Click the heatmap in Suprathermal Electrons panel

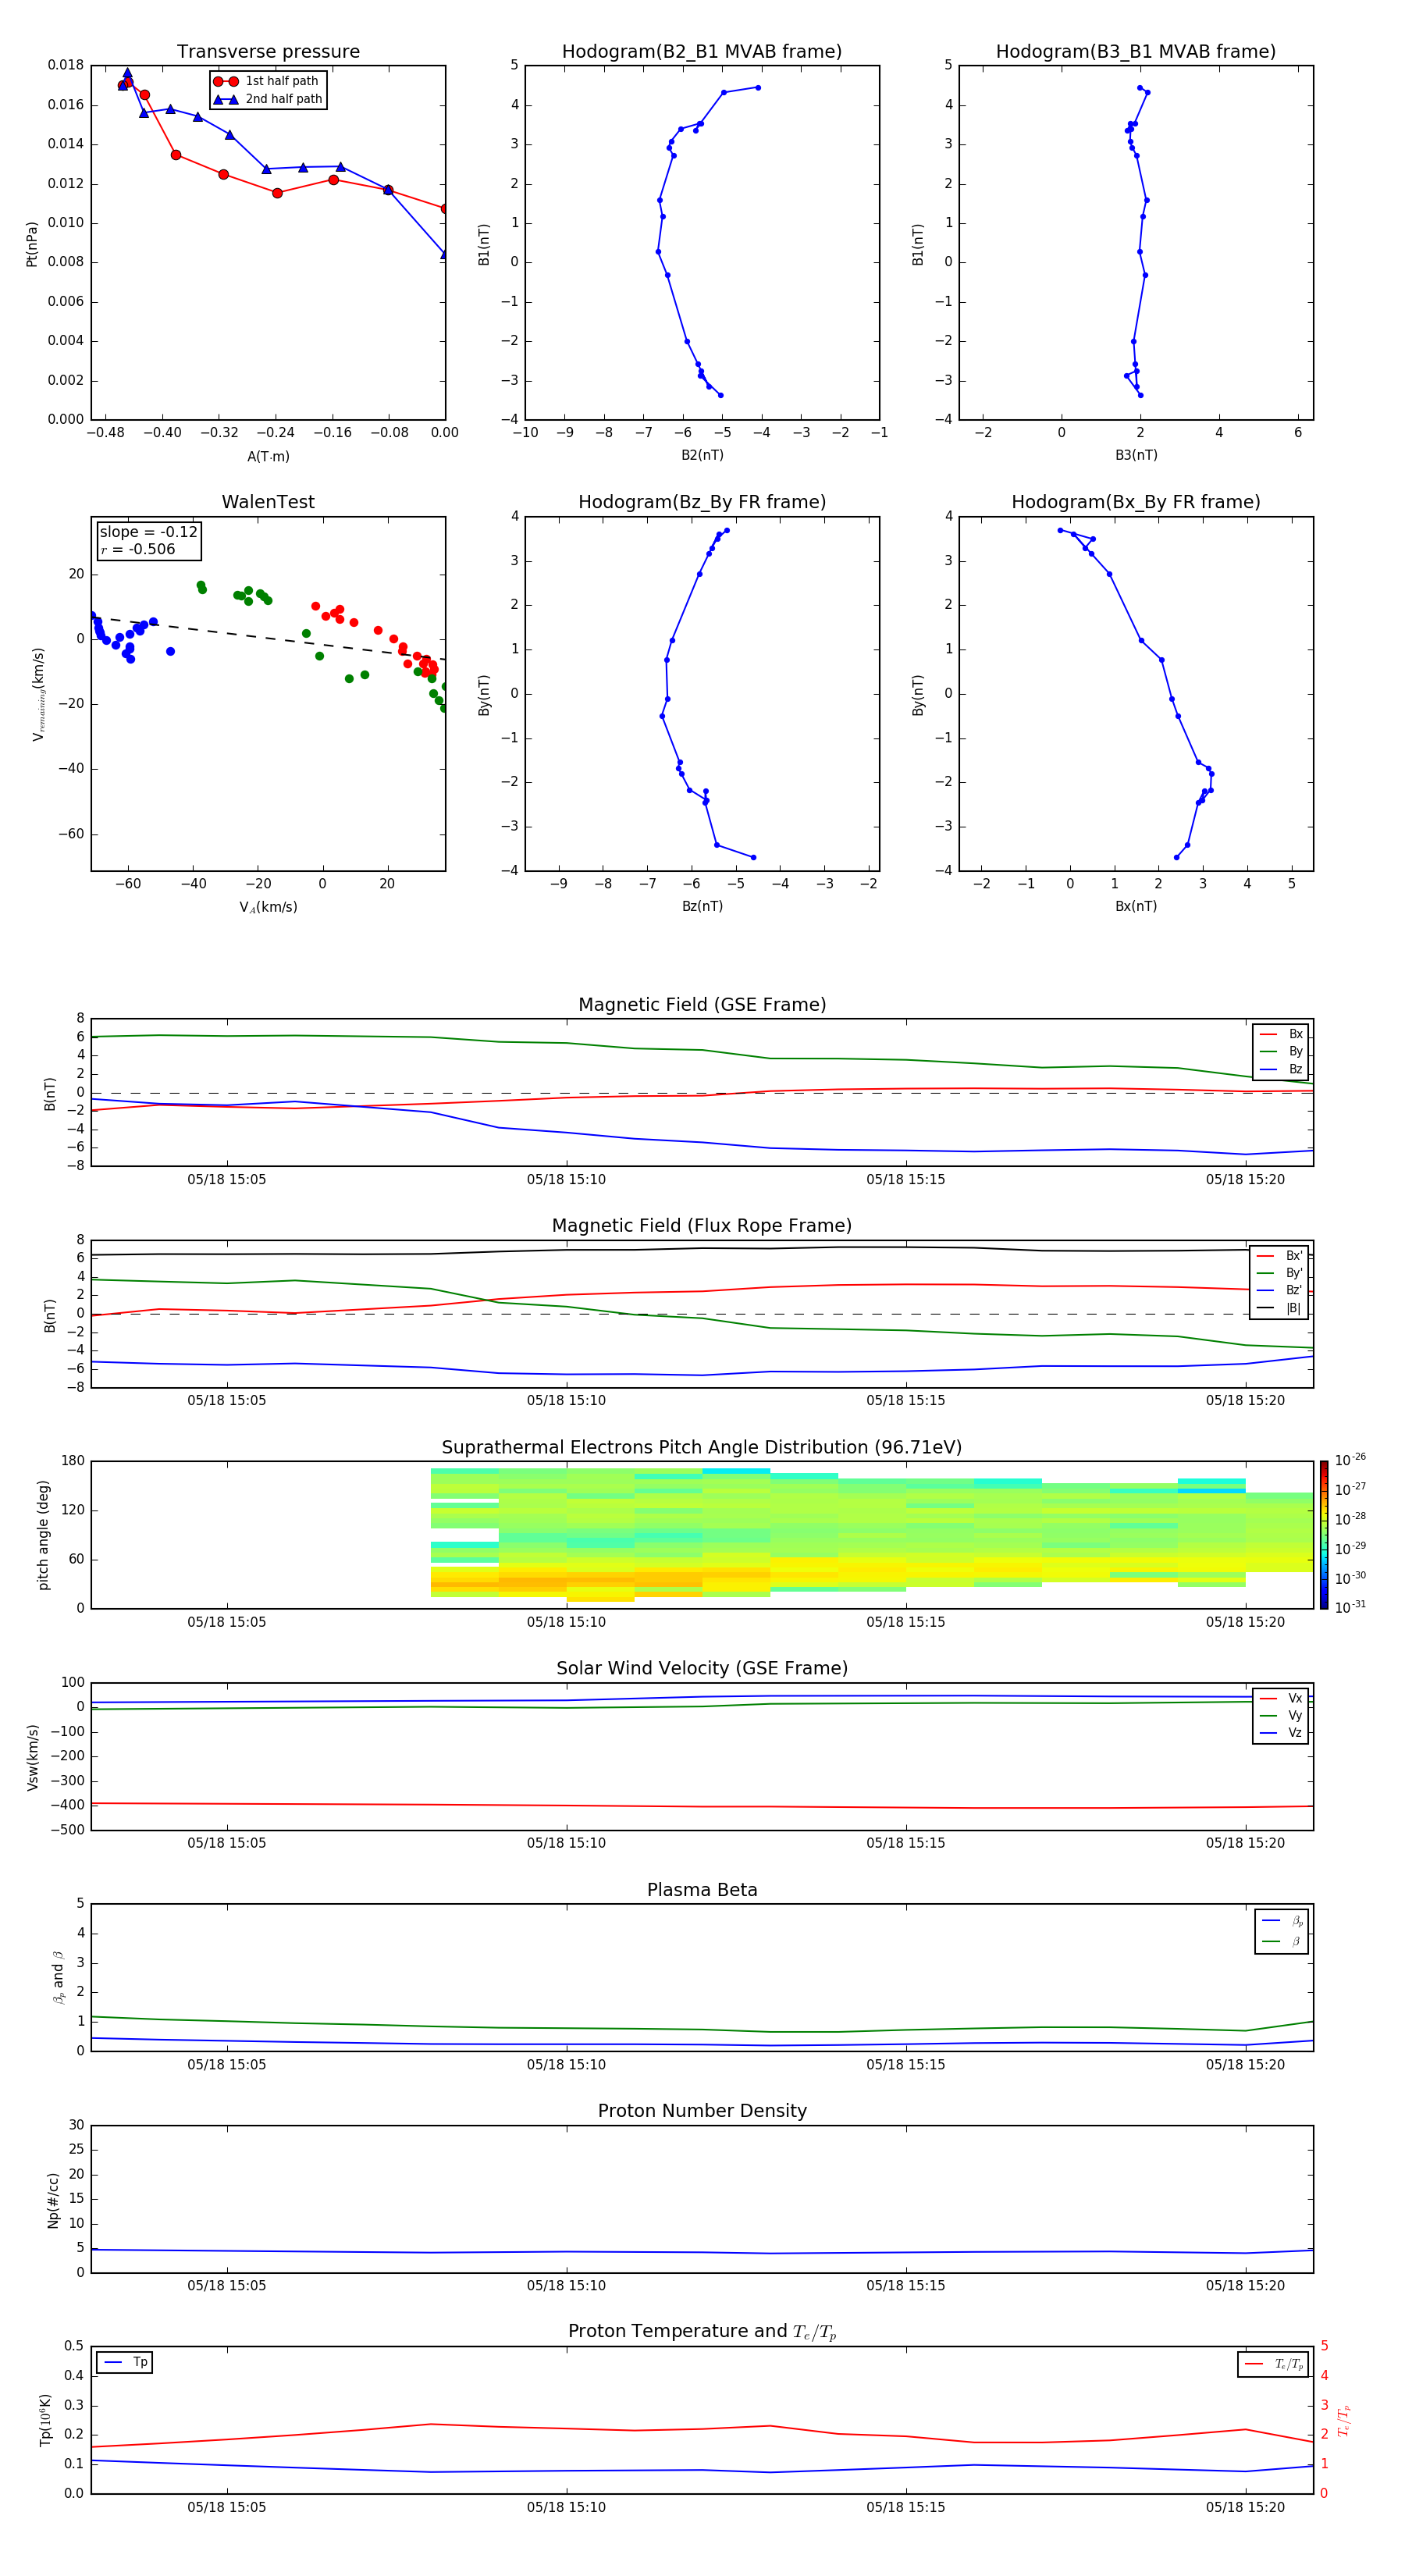tap(872, 1535)
